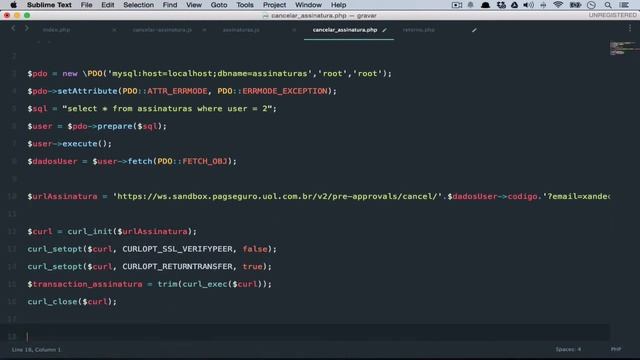Click the clock icon in the menu bar
The width and height of the screenshot is (640, 360).
point(591,5)
